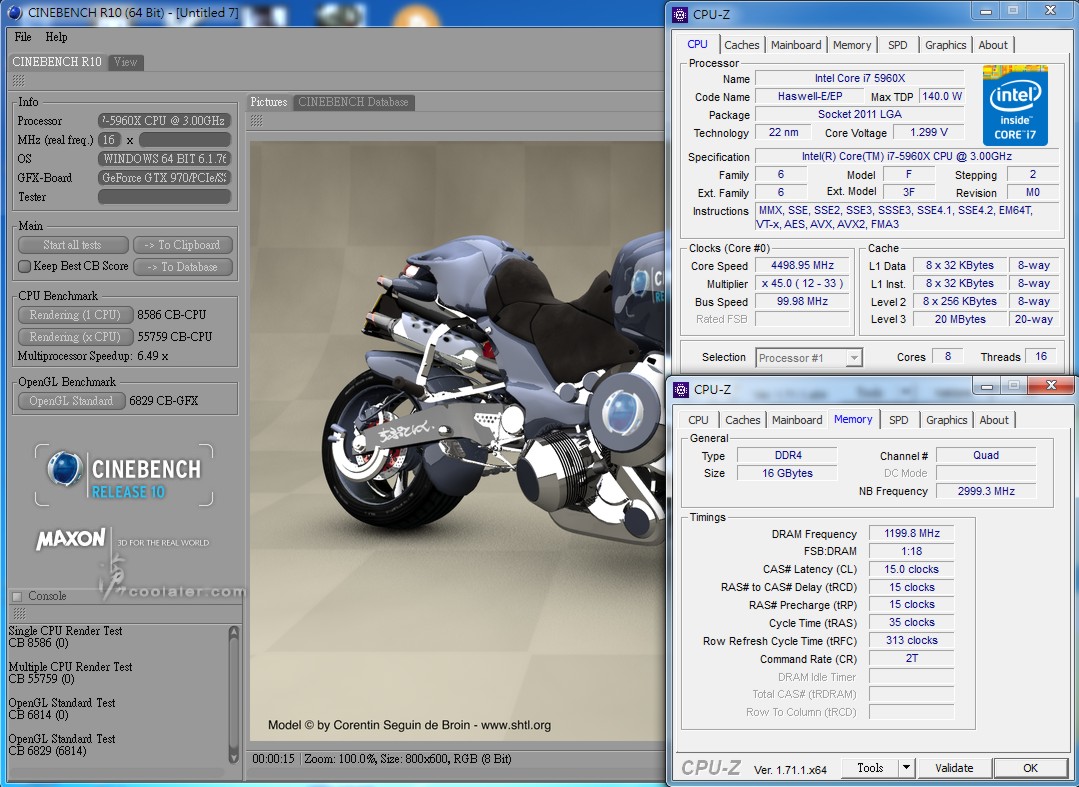Click the Validate button in CPU-Z
The height and width of the screenshot is (787, 1079).
tap(954, 768)
